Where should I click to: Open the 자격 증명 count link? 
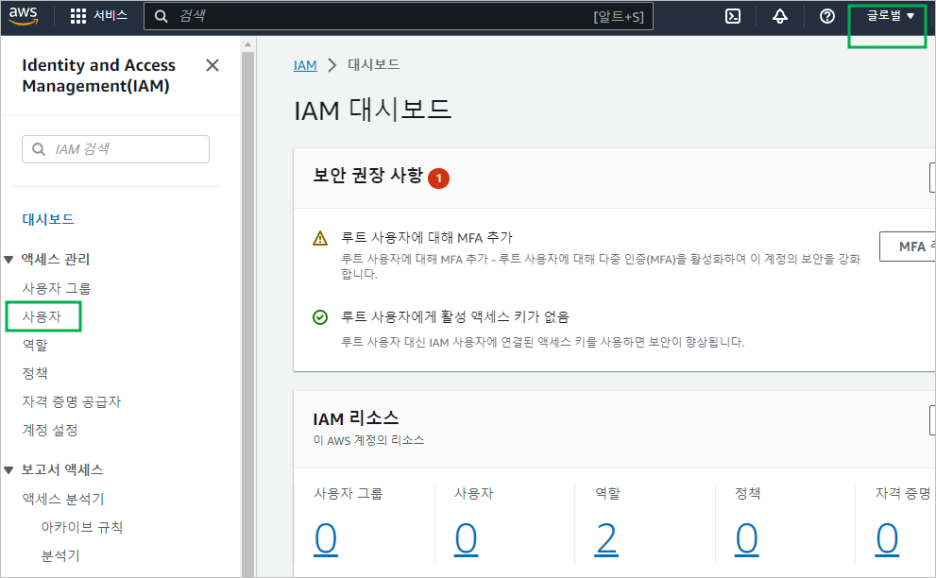(x=887, y=539)
